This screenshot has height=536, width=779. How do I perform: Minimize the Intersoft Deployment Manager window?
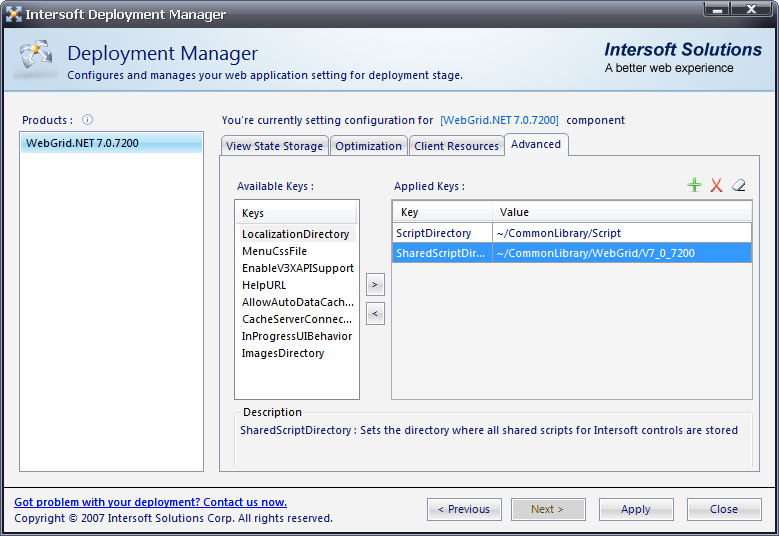pyautogui.click(x=717, y=9)
